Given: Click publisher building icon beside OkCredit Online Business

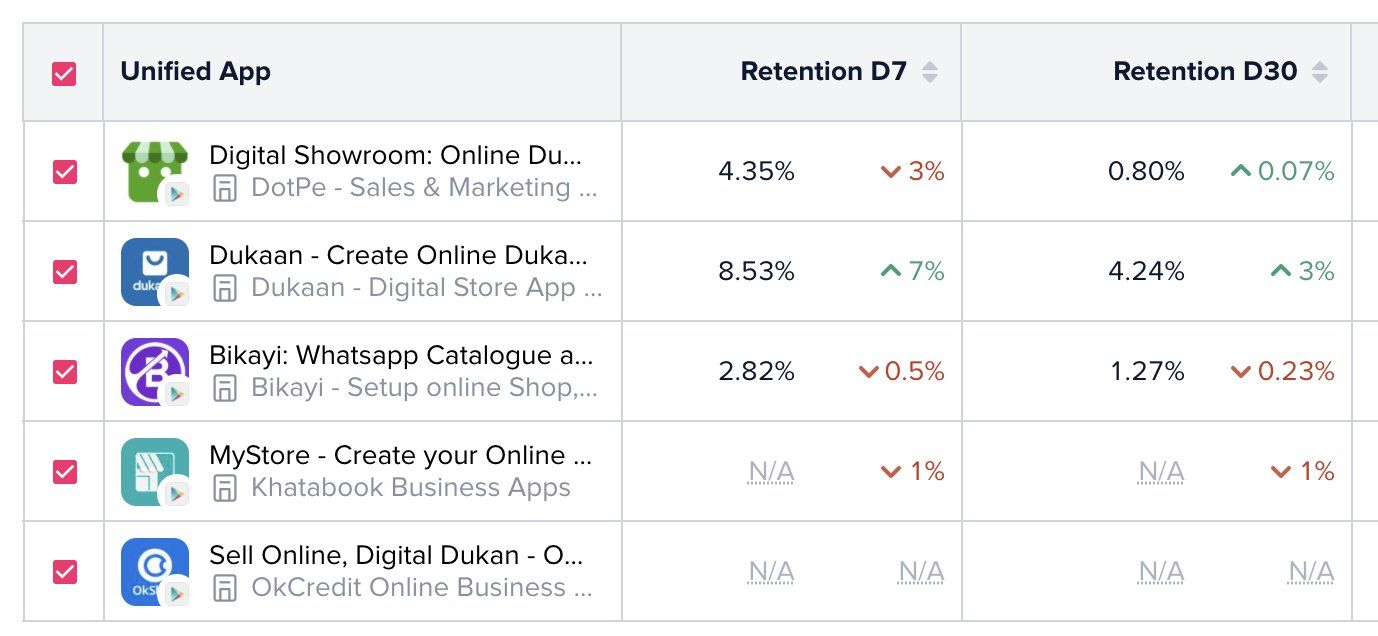Looking at the screenshot, I should point(225,588).
